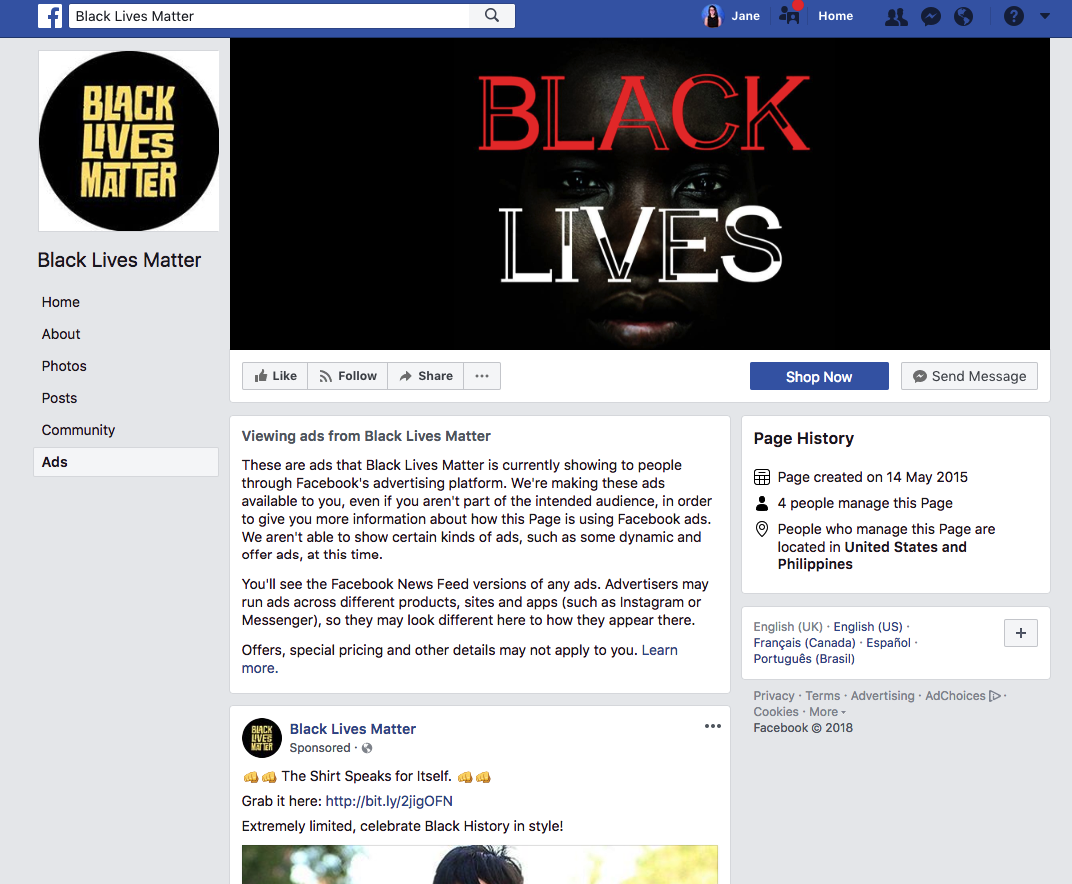This screenshot has height=884, width=1072.
Task: Switch language to Français (Canada)
Action: click(x=804, y=643)
